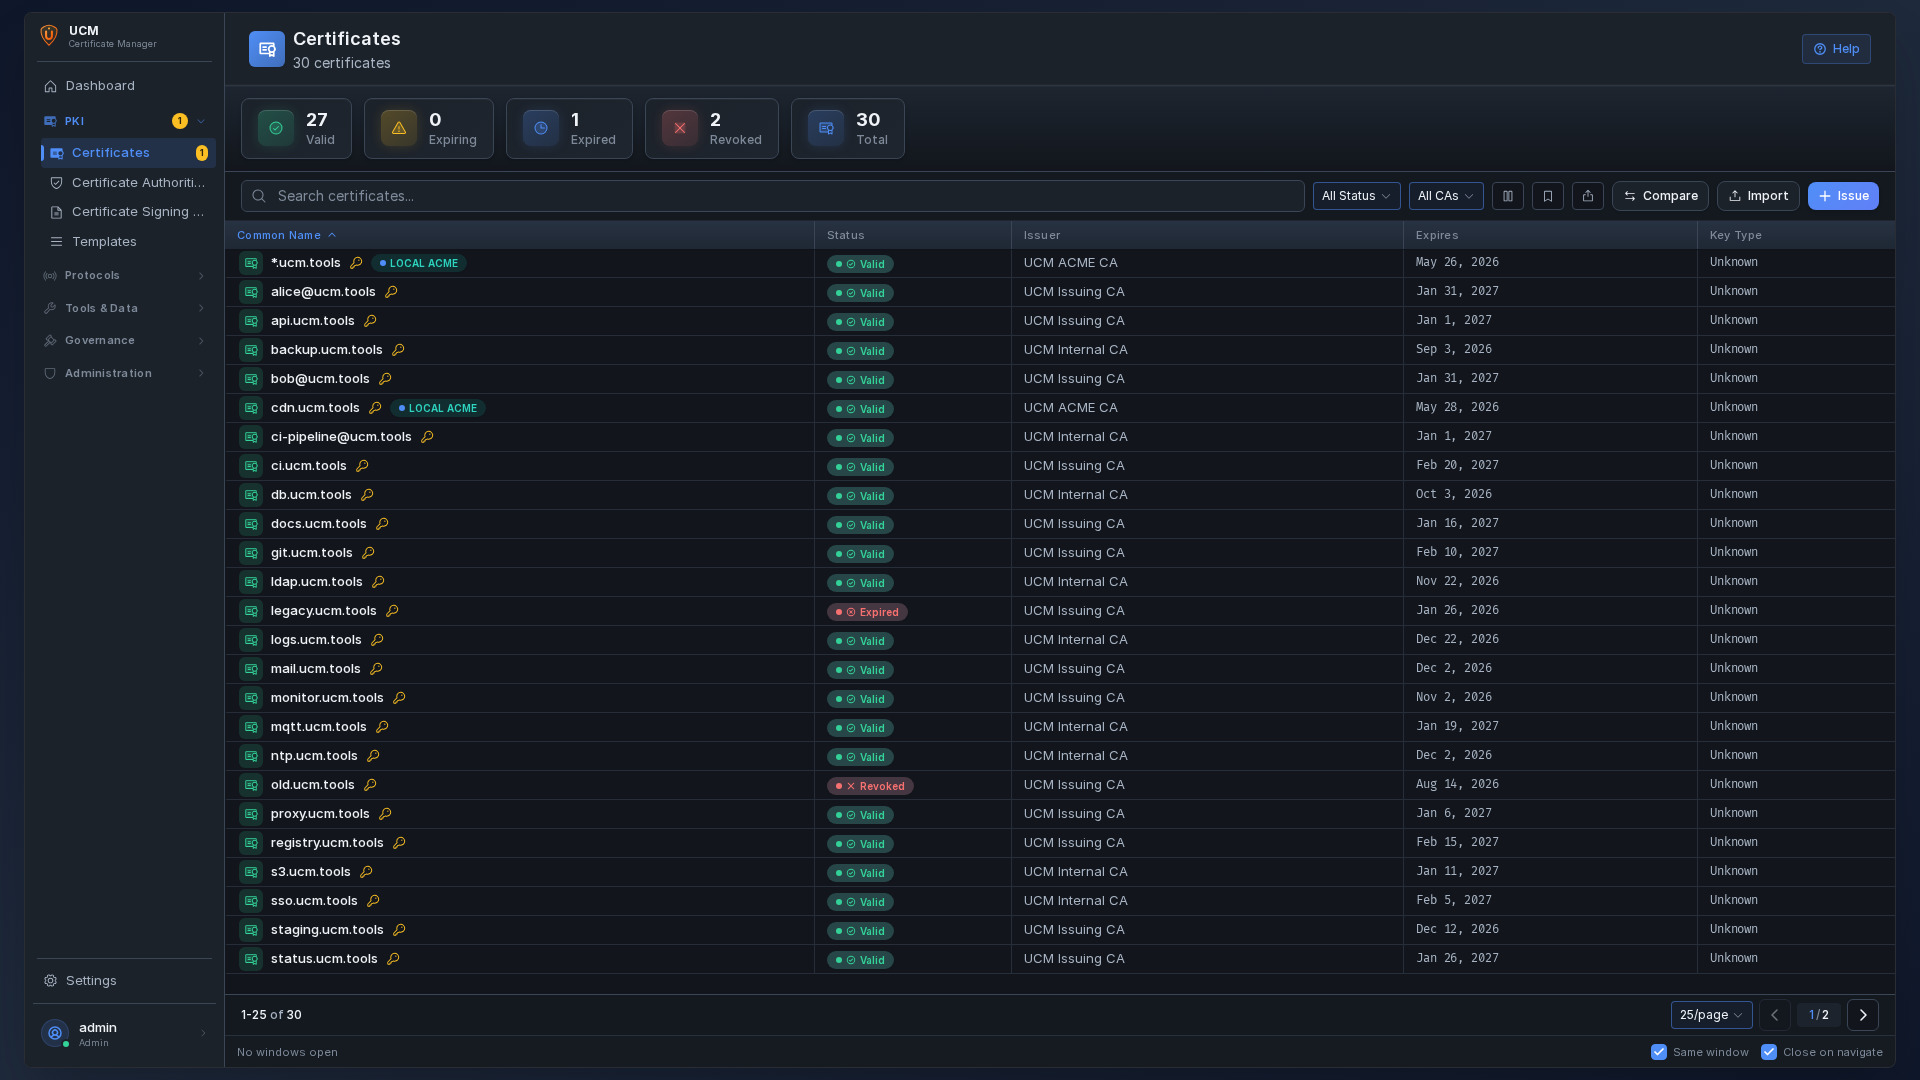
Task: Open Settings from the sidebar
Action: click(x=91, y=981)
